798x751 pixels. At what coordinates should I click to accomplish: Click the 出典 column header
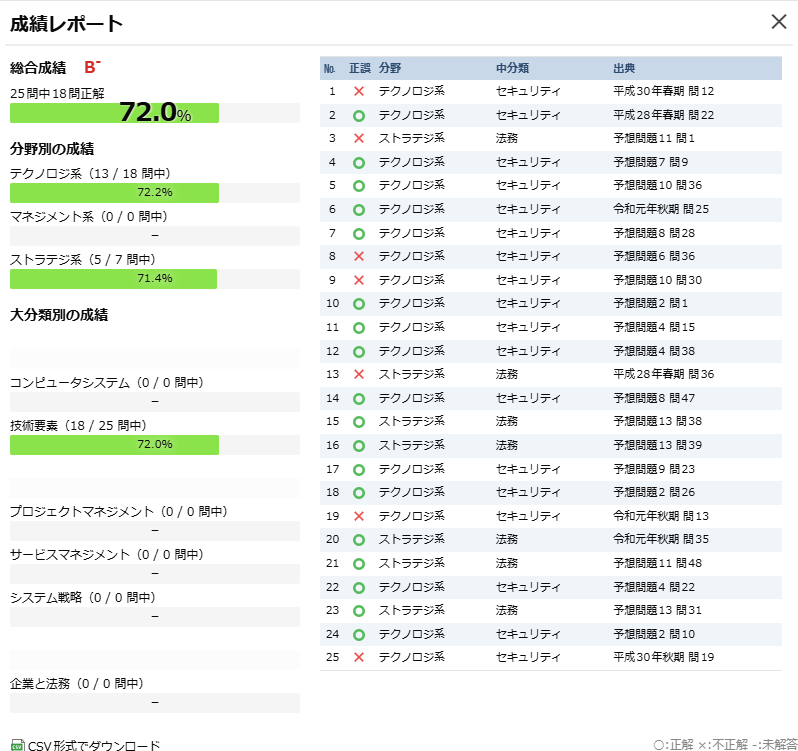624,68
